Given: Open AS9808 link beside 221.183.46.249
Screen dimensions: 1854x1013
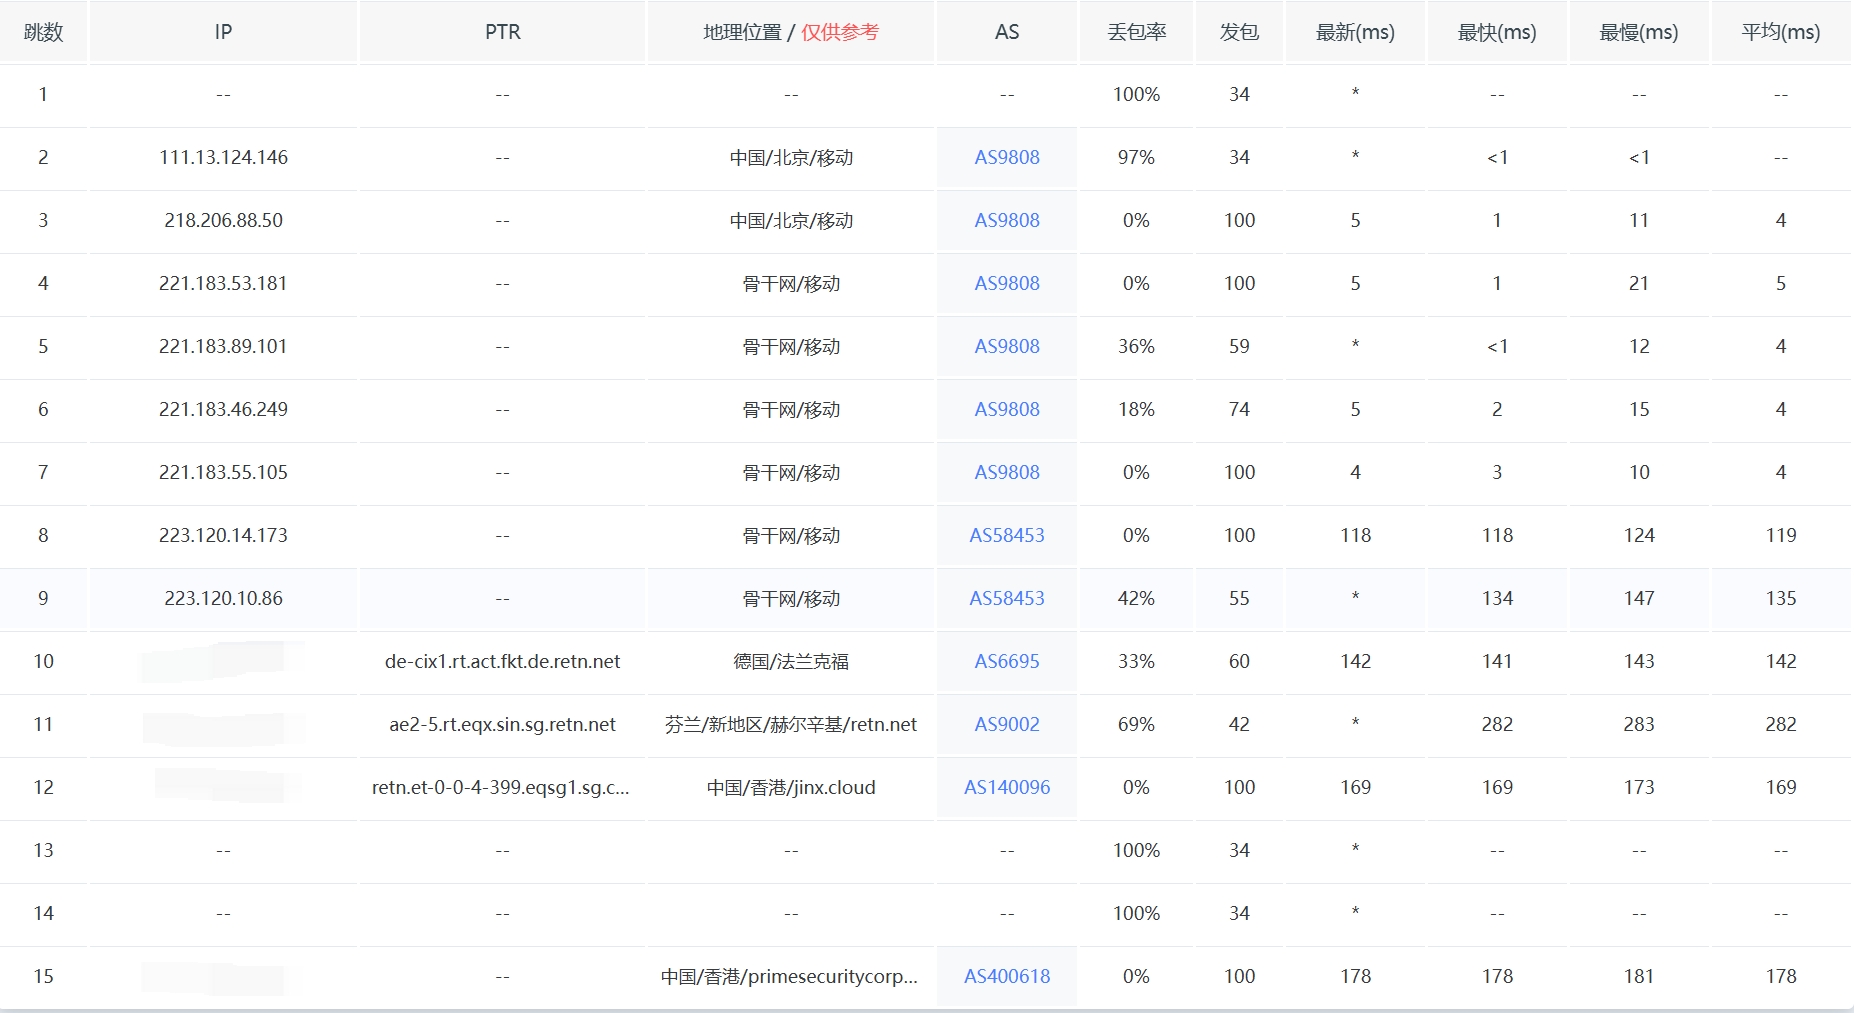Looking at the screenshot, I should click(x=1007, y=409).
